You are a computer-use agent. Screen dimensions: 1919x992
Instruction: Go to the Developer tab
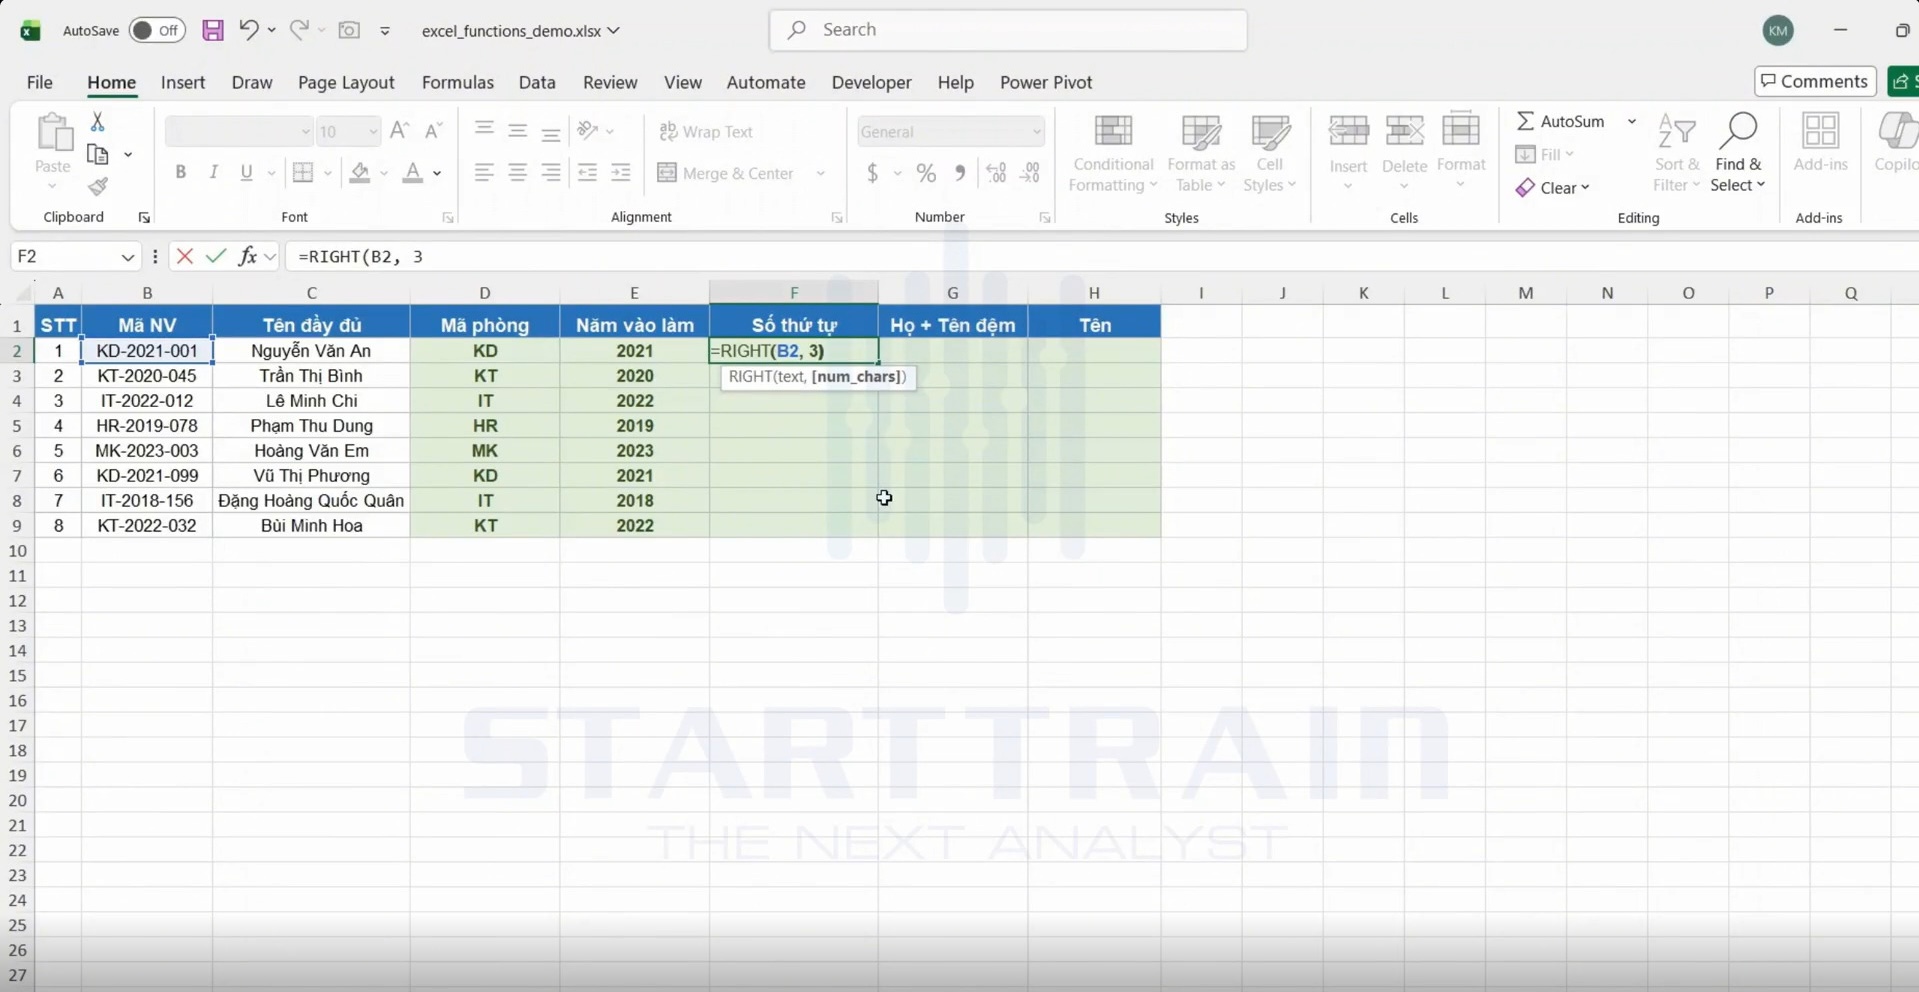[x=871, y=82]
